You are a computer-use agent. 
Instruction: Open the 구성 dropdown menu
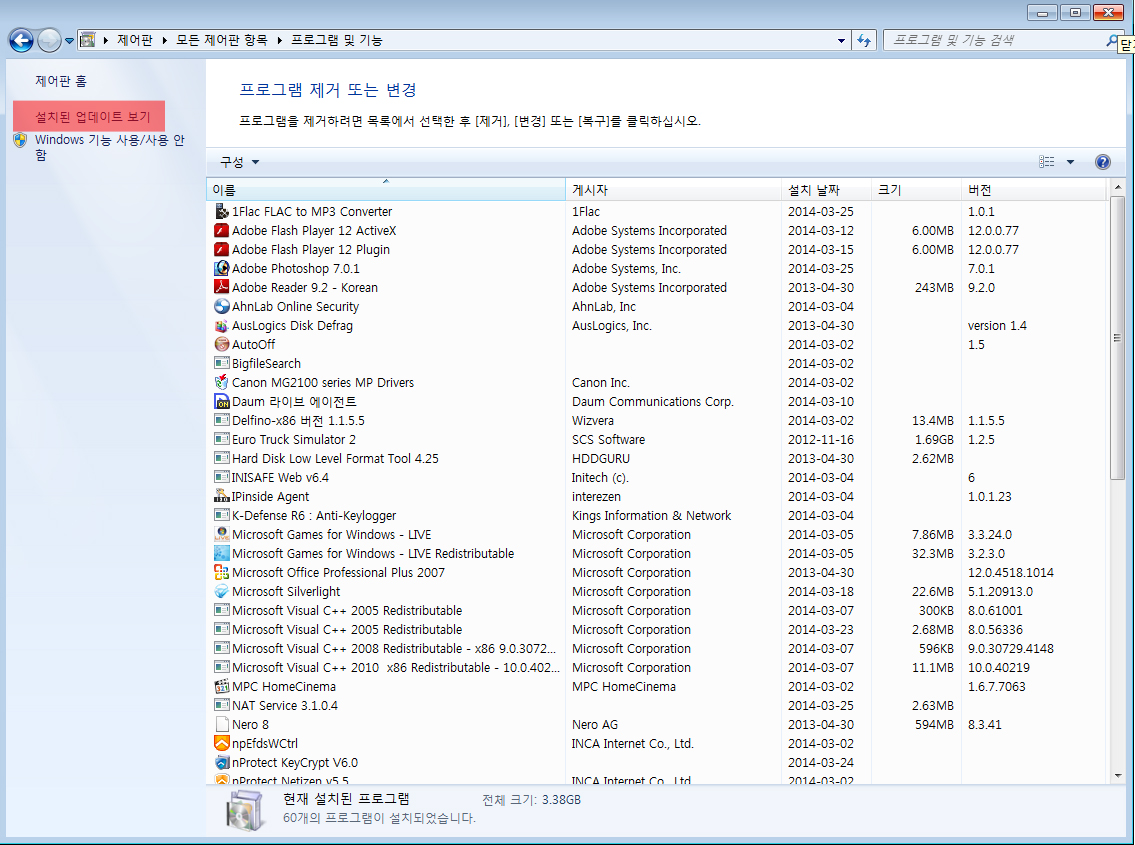click(240, 162)
